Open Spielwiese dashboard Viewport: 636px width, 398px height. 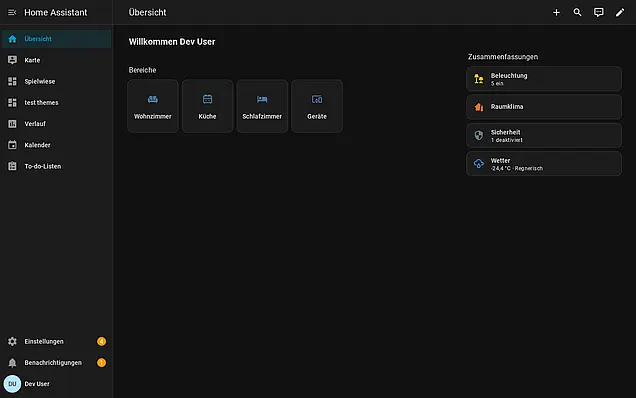point(56,81)
